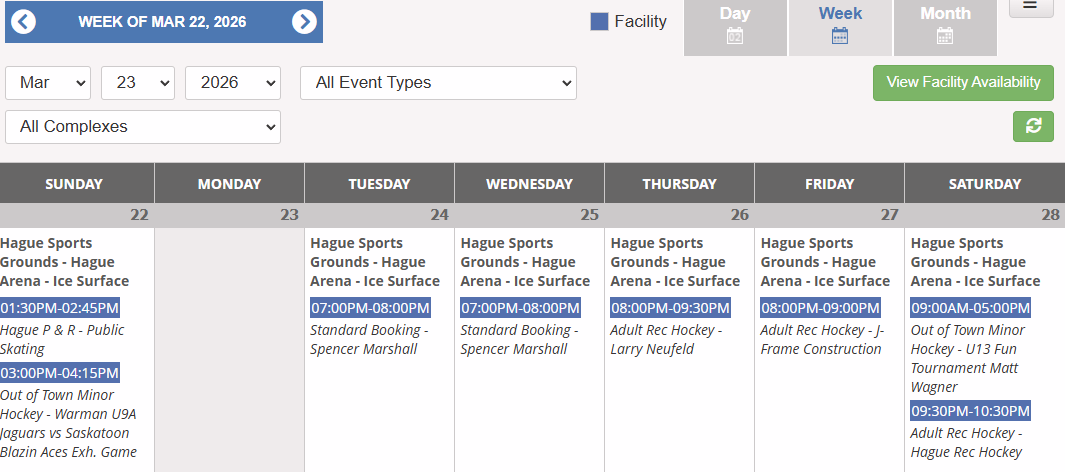Open Sunday 01:30PM-02:45PM Public Skating event

tap(60, 308)
